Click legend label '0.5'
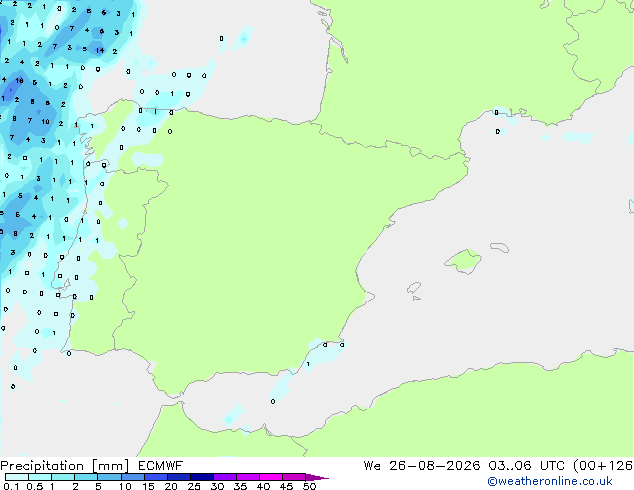Image resolution: width=634 pixels, height=490 pixels. click(35, 486)
